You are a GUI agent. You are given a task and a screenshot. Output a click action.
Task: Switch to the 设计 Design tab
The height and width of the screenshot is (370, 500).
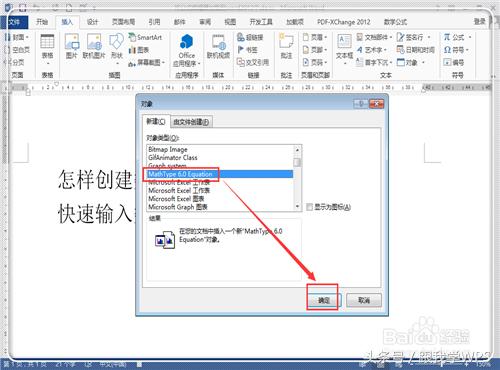[x=92, y=22]
